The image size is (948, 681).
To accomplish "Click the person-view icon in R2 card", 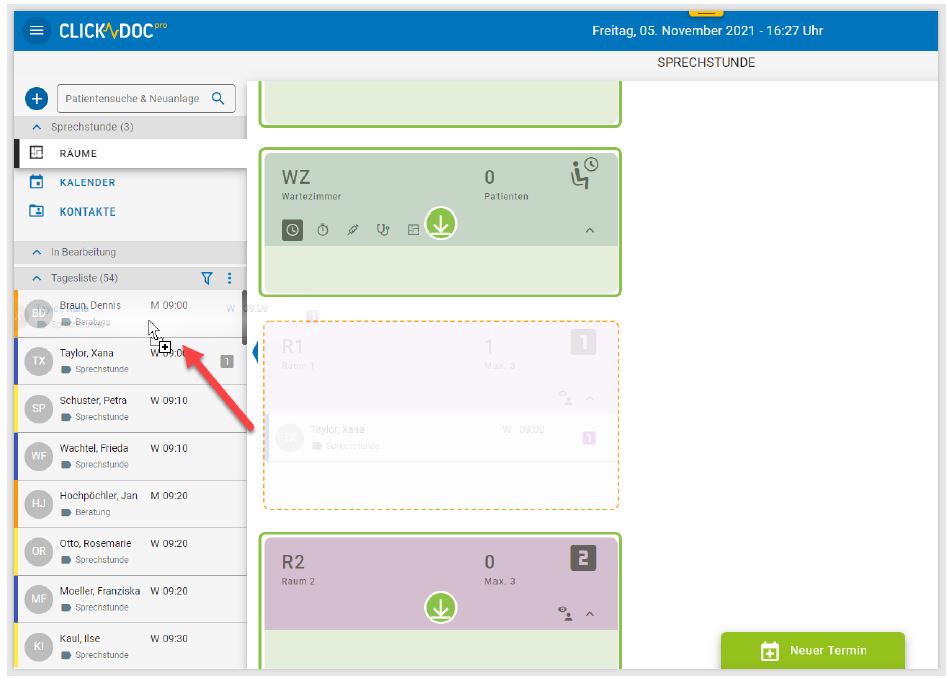I will point(565,614).
